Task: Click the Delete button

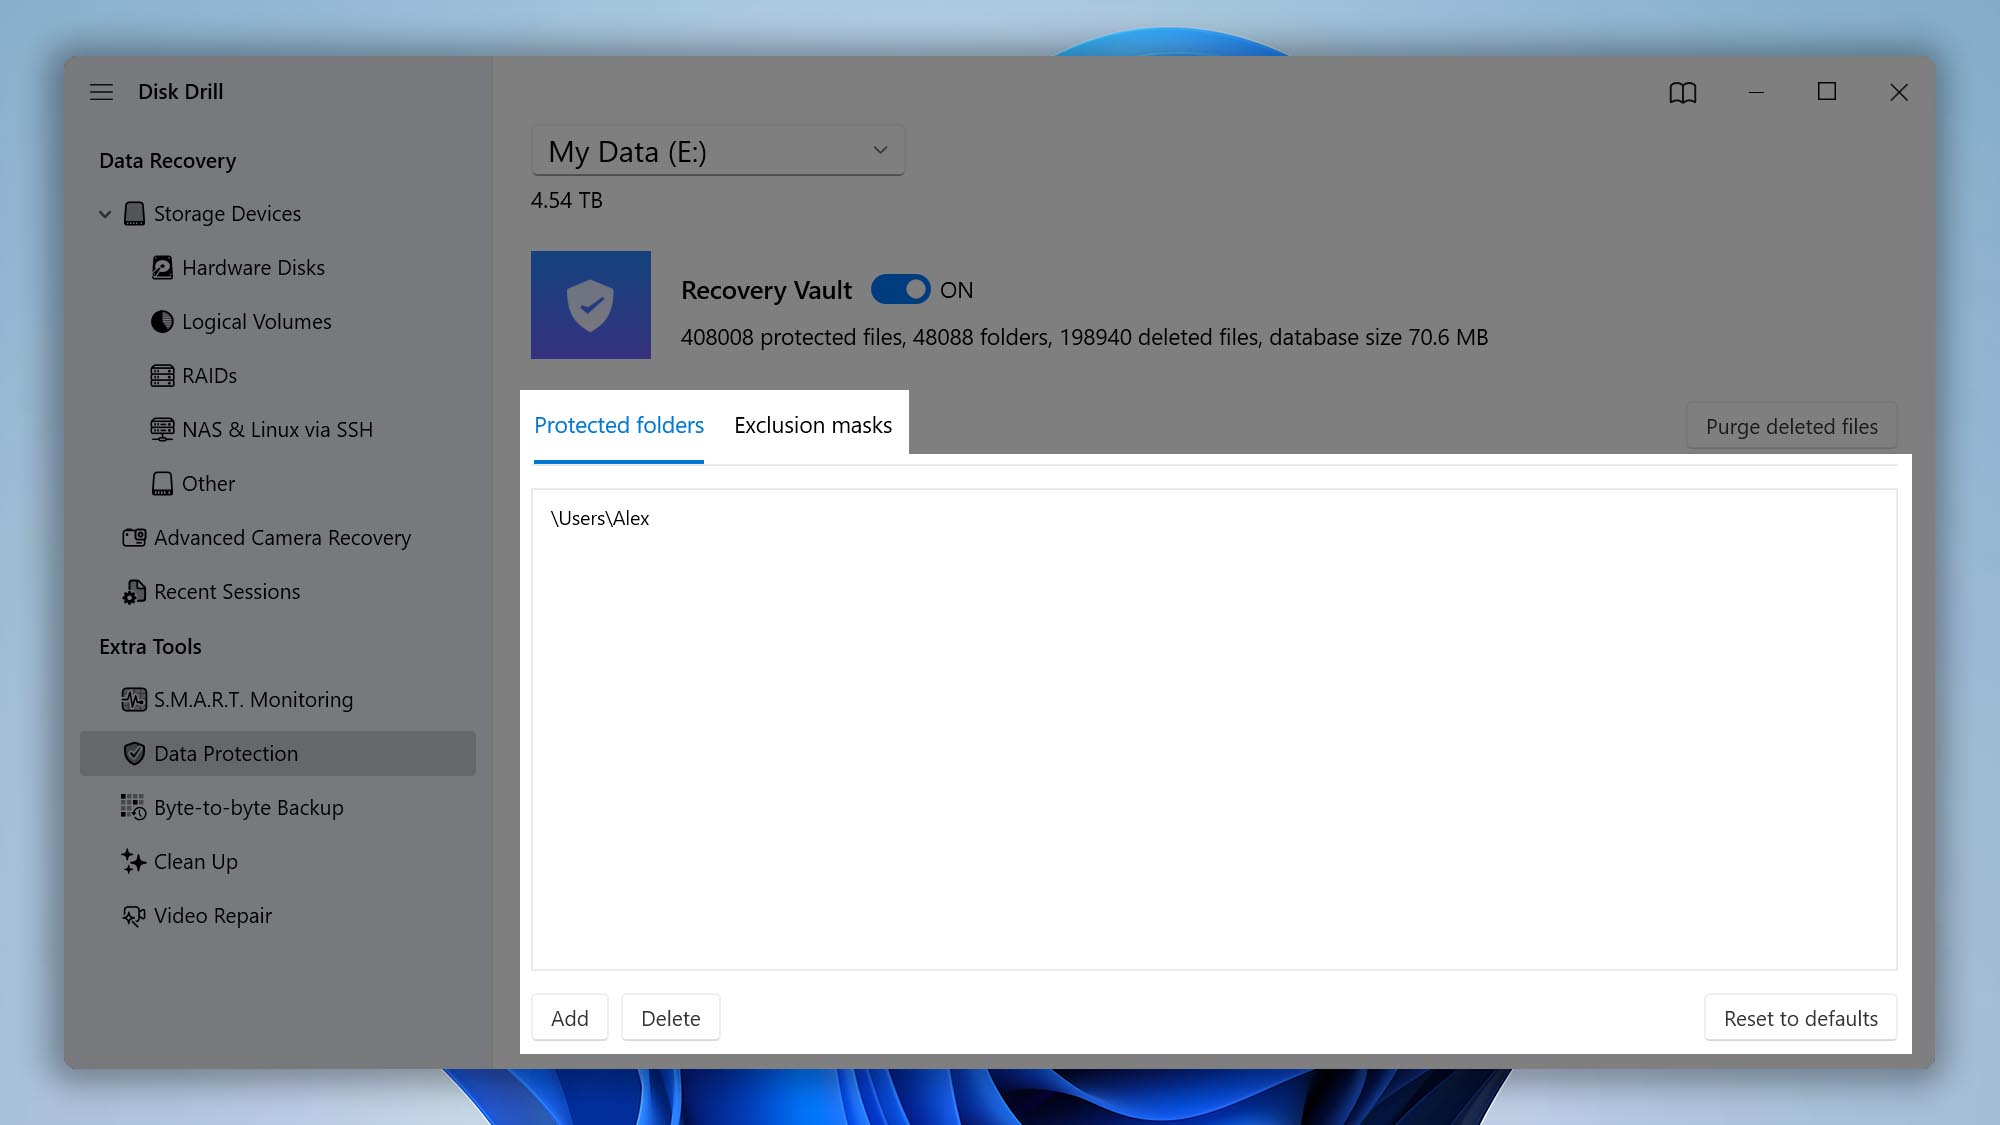Action: 671,1018
